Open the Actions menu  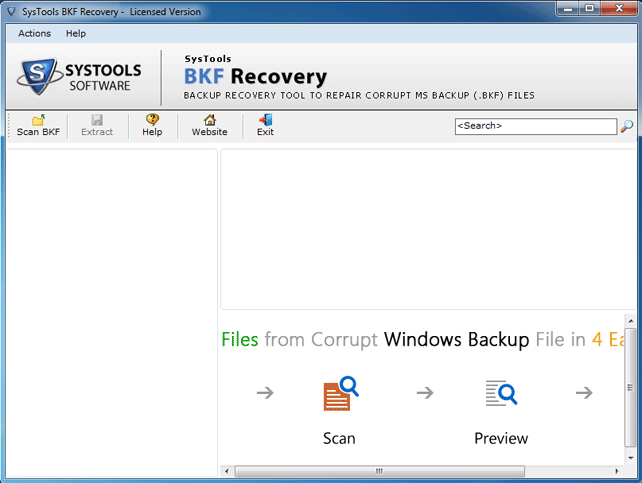tap(34, 34)
